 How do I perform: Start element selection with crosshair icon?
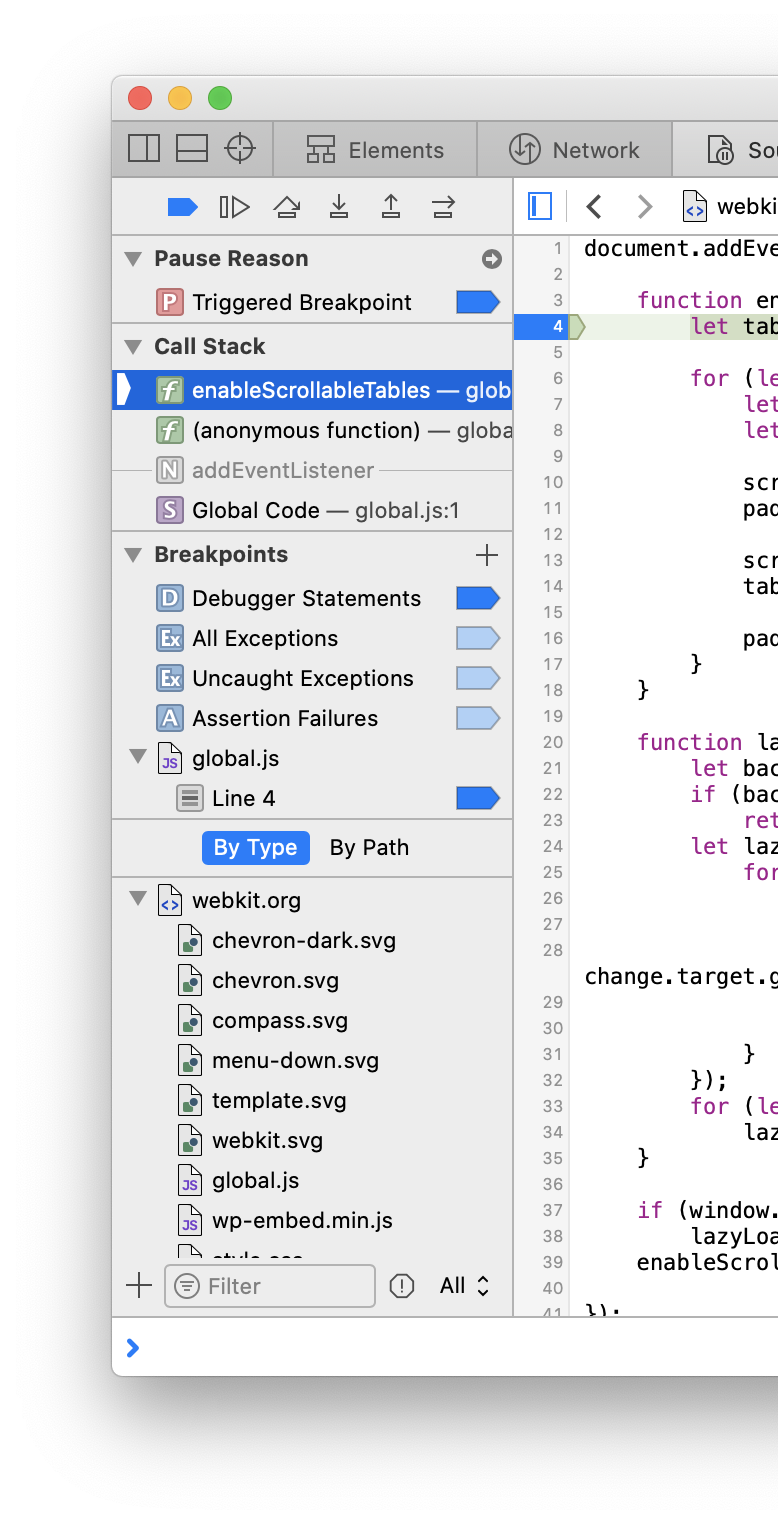240,149
